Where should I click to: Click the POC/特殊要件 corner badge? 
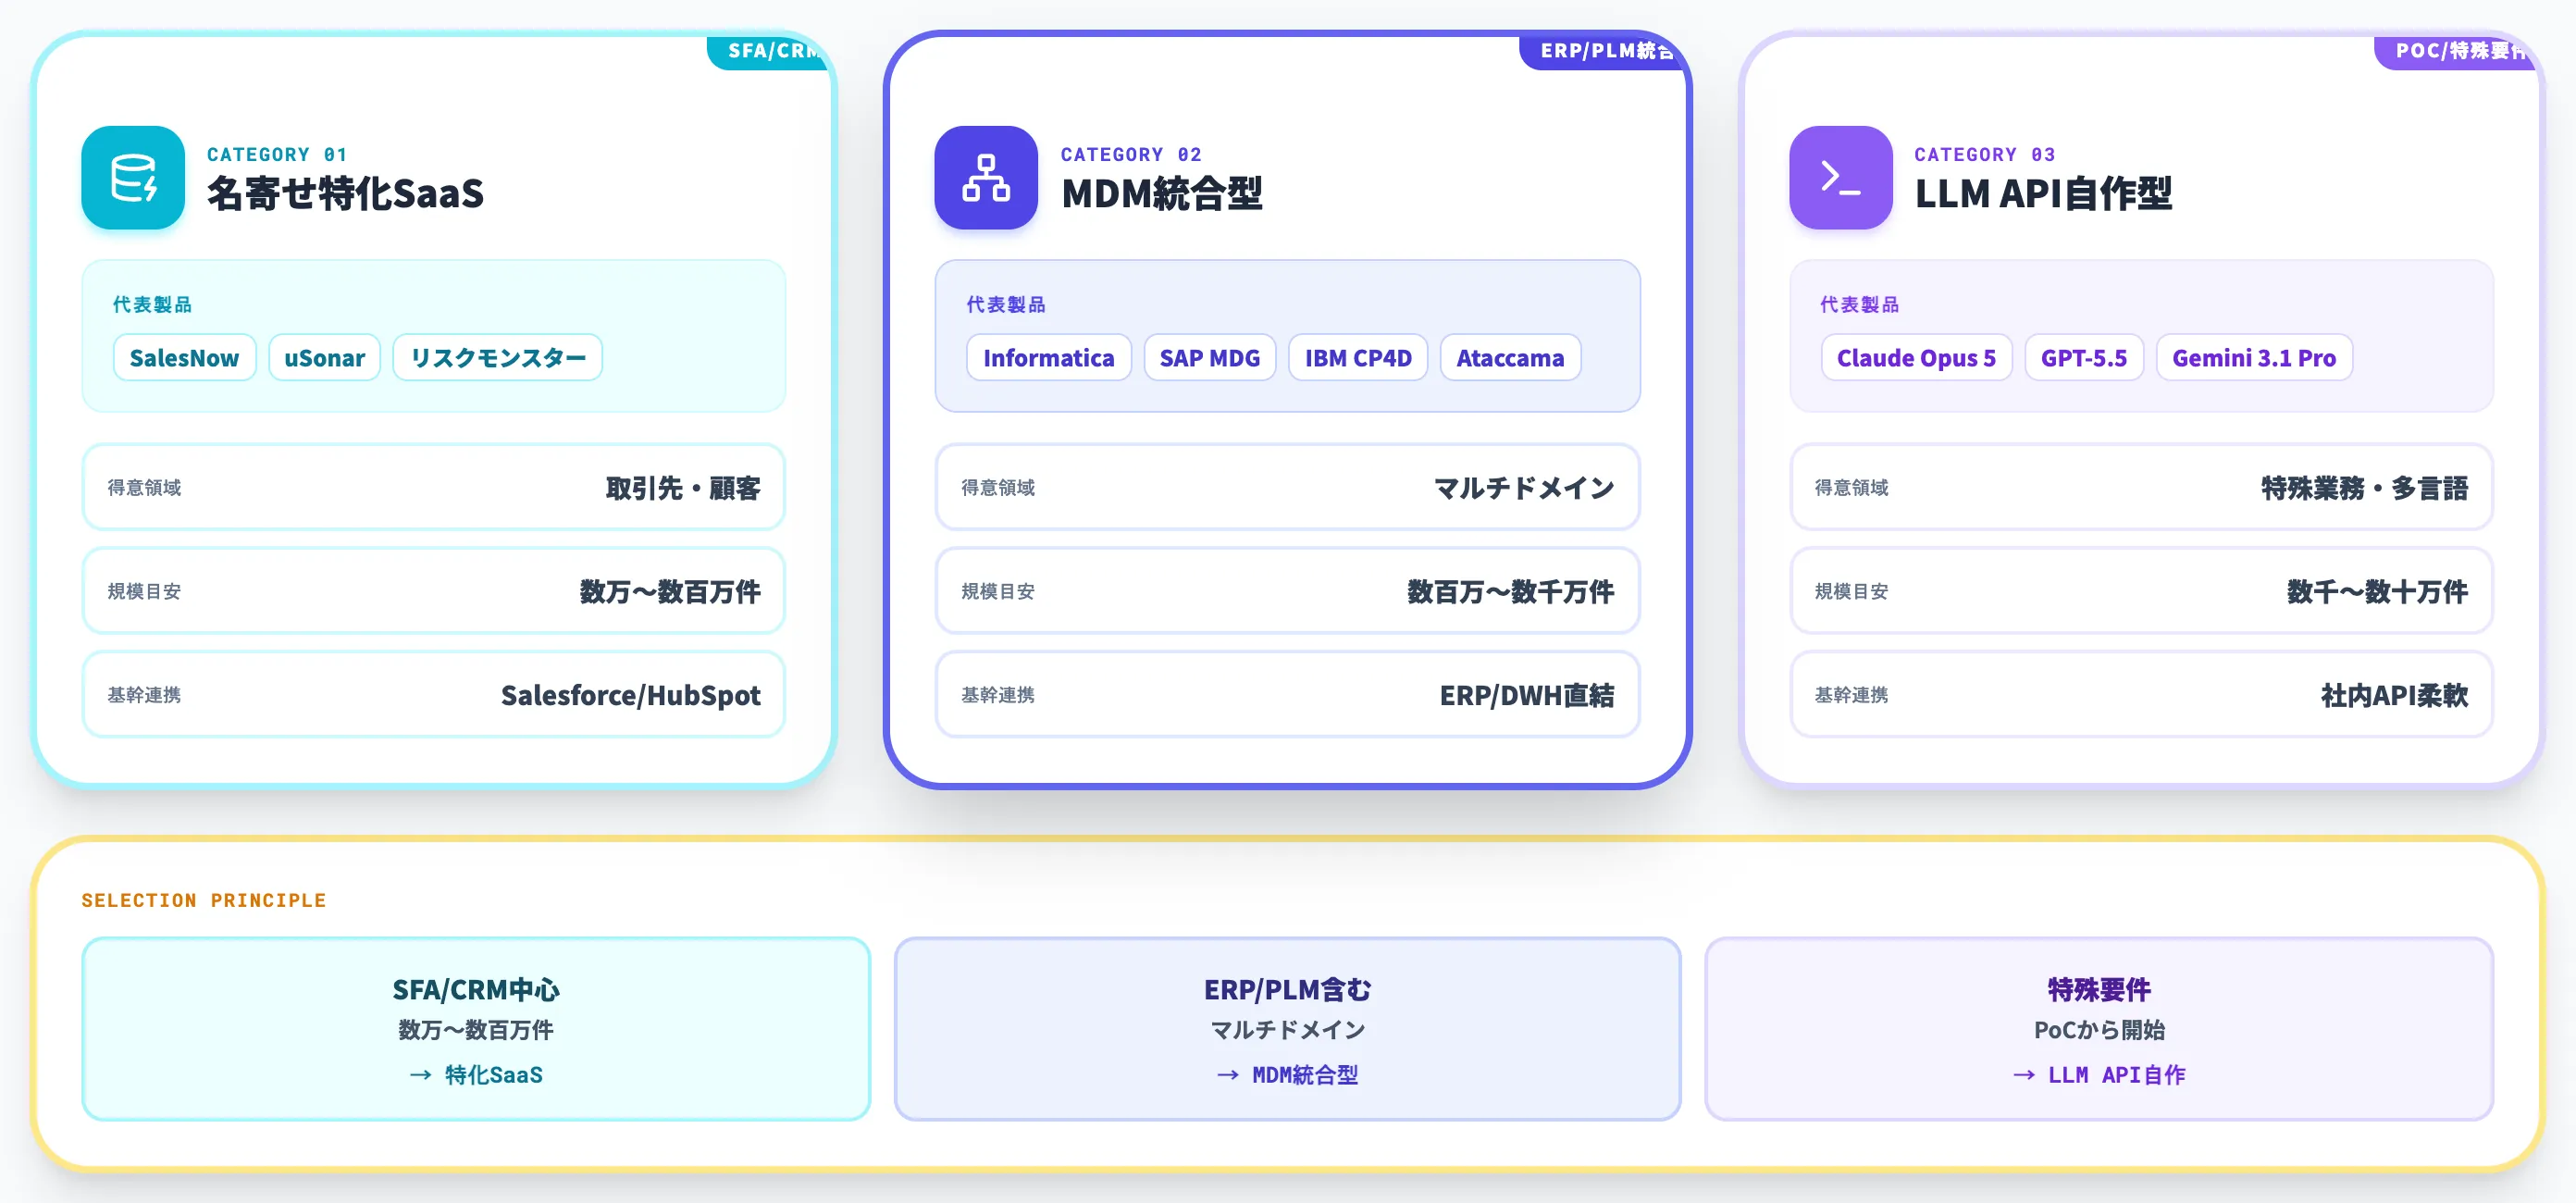pyautogui.click(x=2456, y=52)
